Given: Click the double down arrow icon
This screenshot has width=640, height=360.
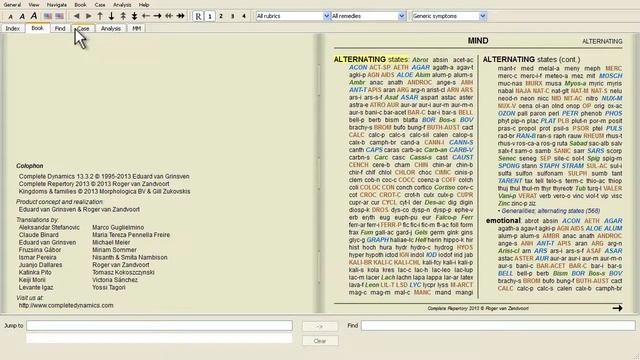Looking at the screenshot, I should point(134,16).
